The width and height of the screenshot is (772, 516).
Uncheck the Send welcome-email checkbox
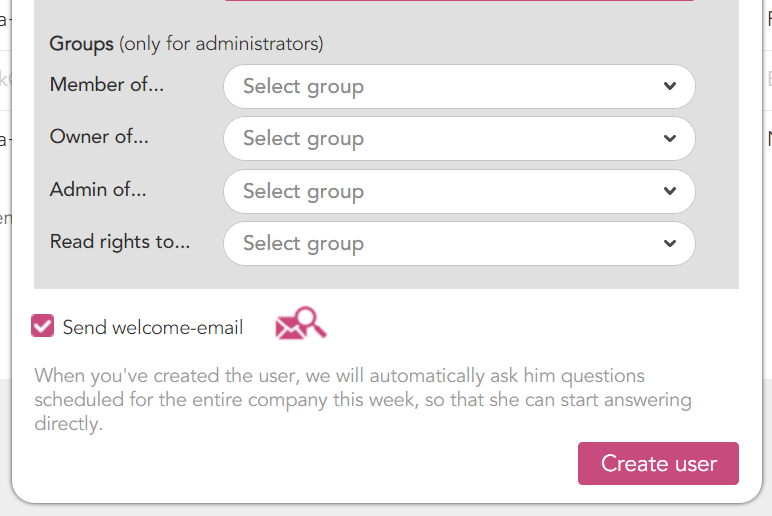pyautogui.click(x=42, y=326)
